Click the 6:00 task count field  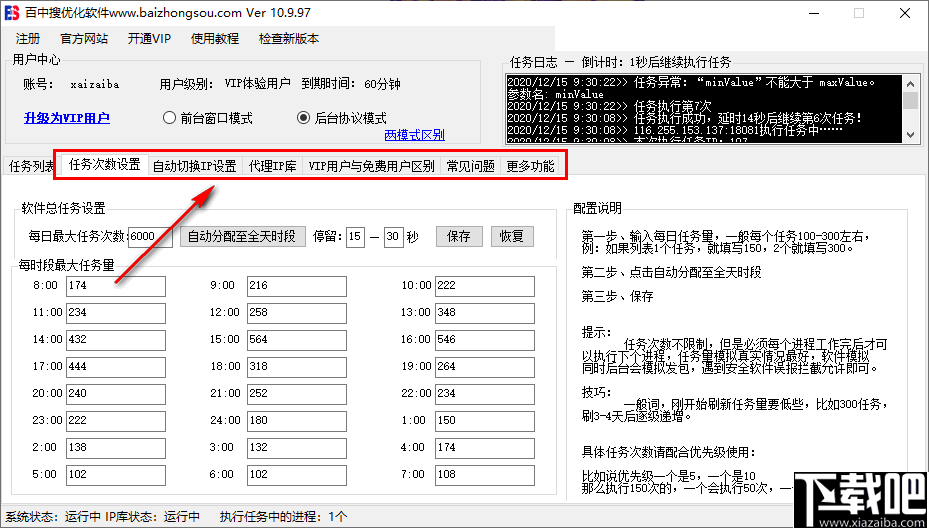click(x=297, y=475)
